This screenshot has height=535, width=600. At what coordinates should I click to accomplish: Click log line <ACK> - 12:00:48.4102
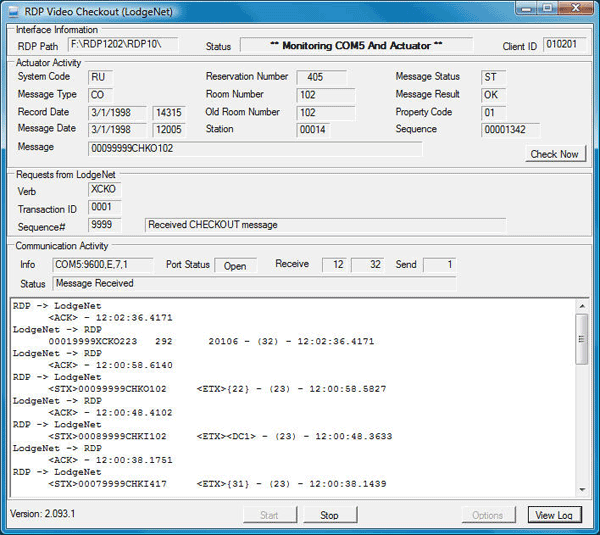[x=110, y=413]
